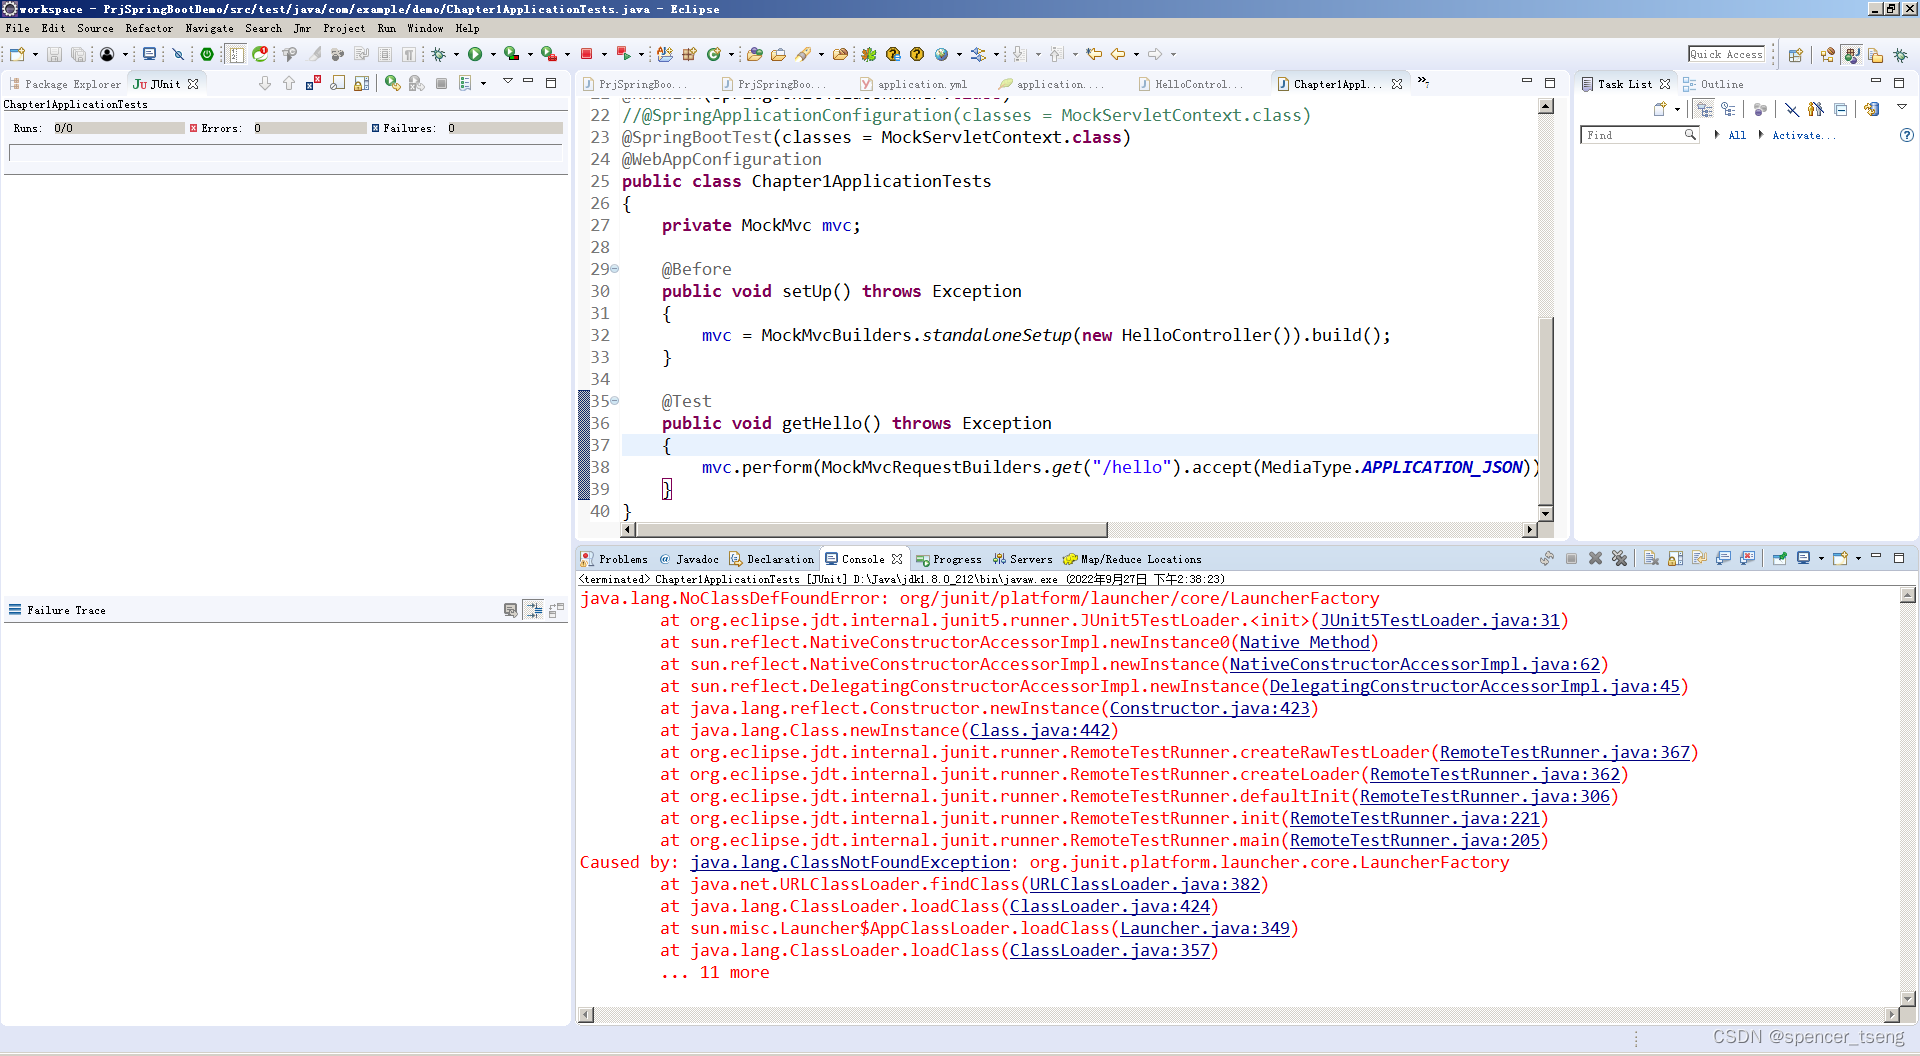This screenshot has height=1056, width=1920.
Task: Terminate the process in the Console toolbar
Action: click(x=1571, y=559)
